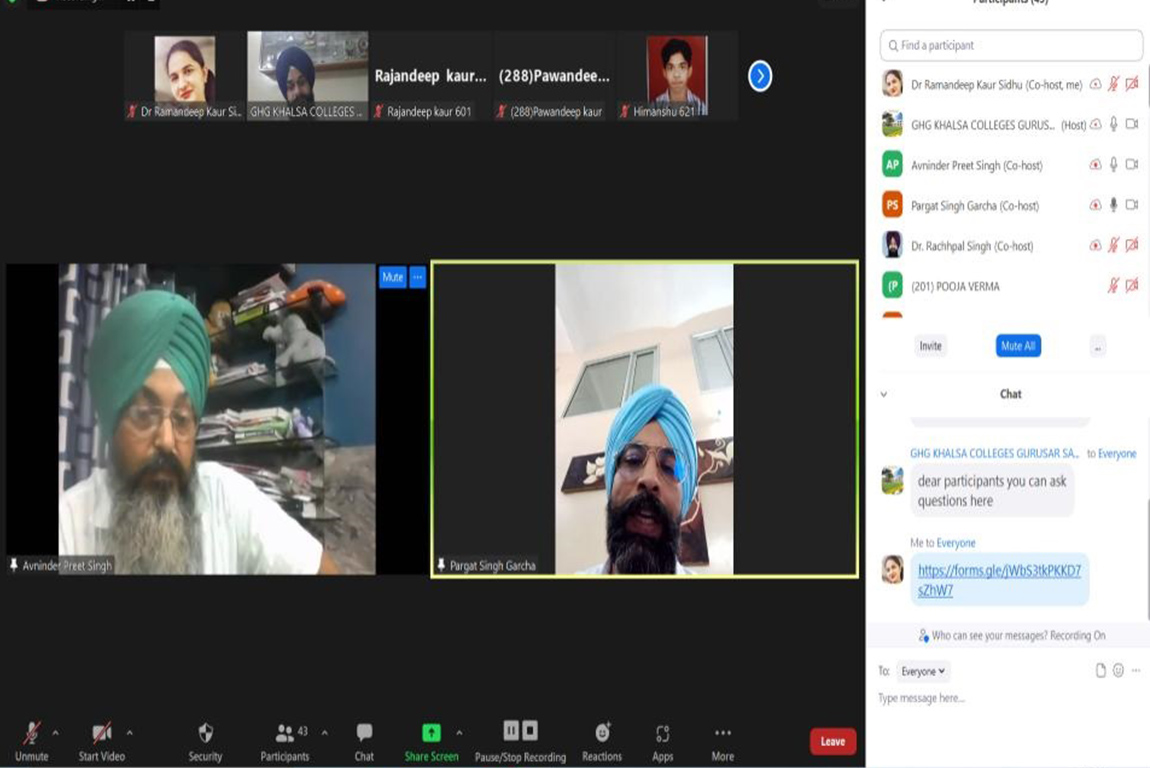Open the Everyone recipient dropdown
The height and width of the screenshot is (768, 1150).
coord(923,672)
